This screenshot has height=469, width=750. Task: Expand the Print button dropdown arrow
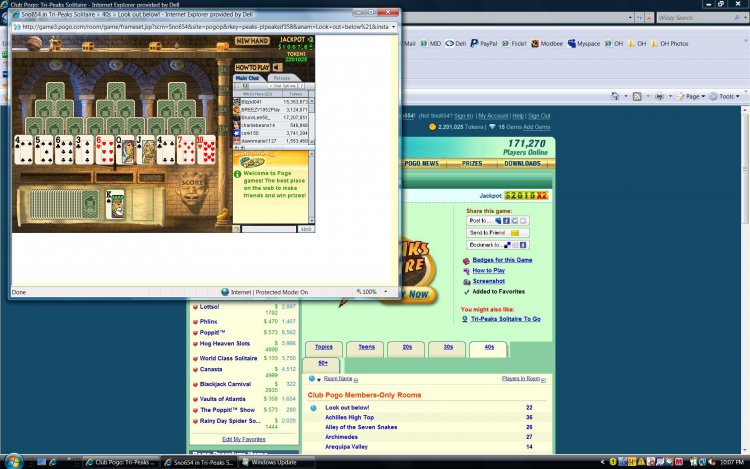click(x=670, y=96)
